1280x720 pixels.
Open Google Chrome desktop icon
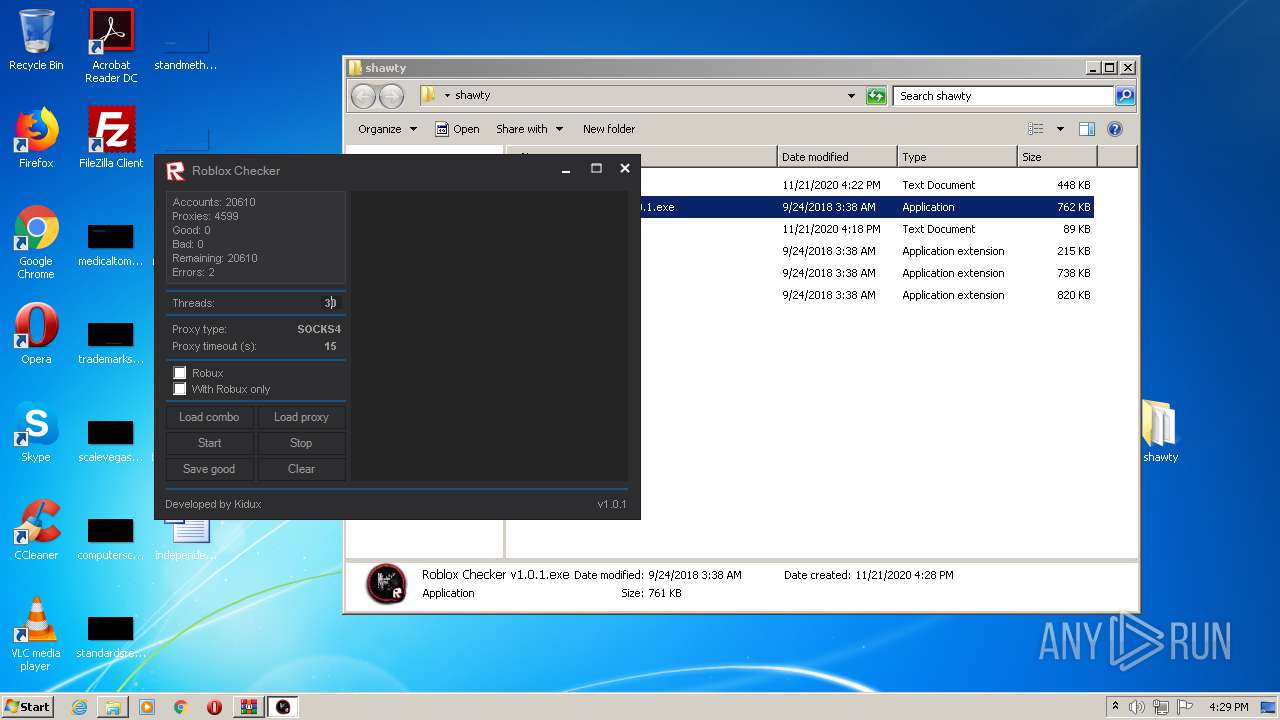[x=36, y=243]
